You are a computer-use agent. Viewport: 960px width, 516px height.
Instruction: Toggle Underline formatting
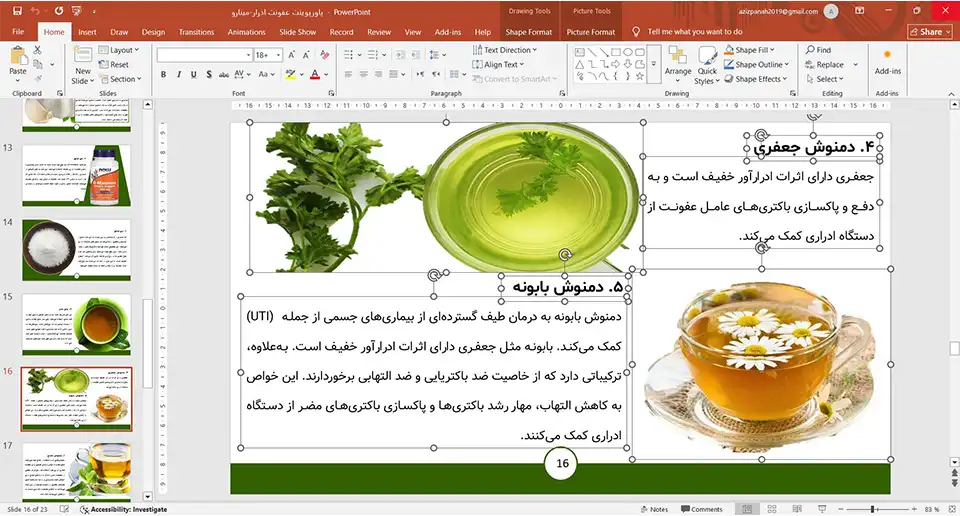(193, 75)
